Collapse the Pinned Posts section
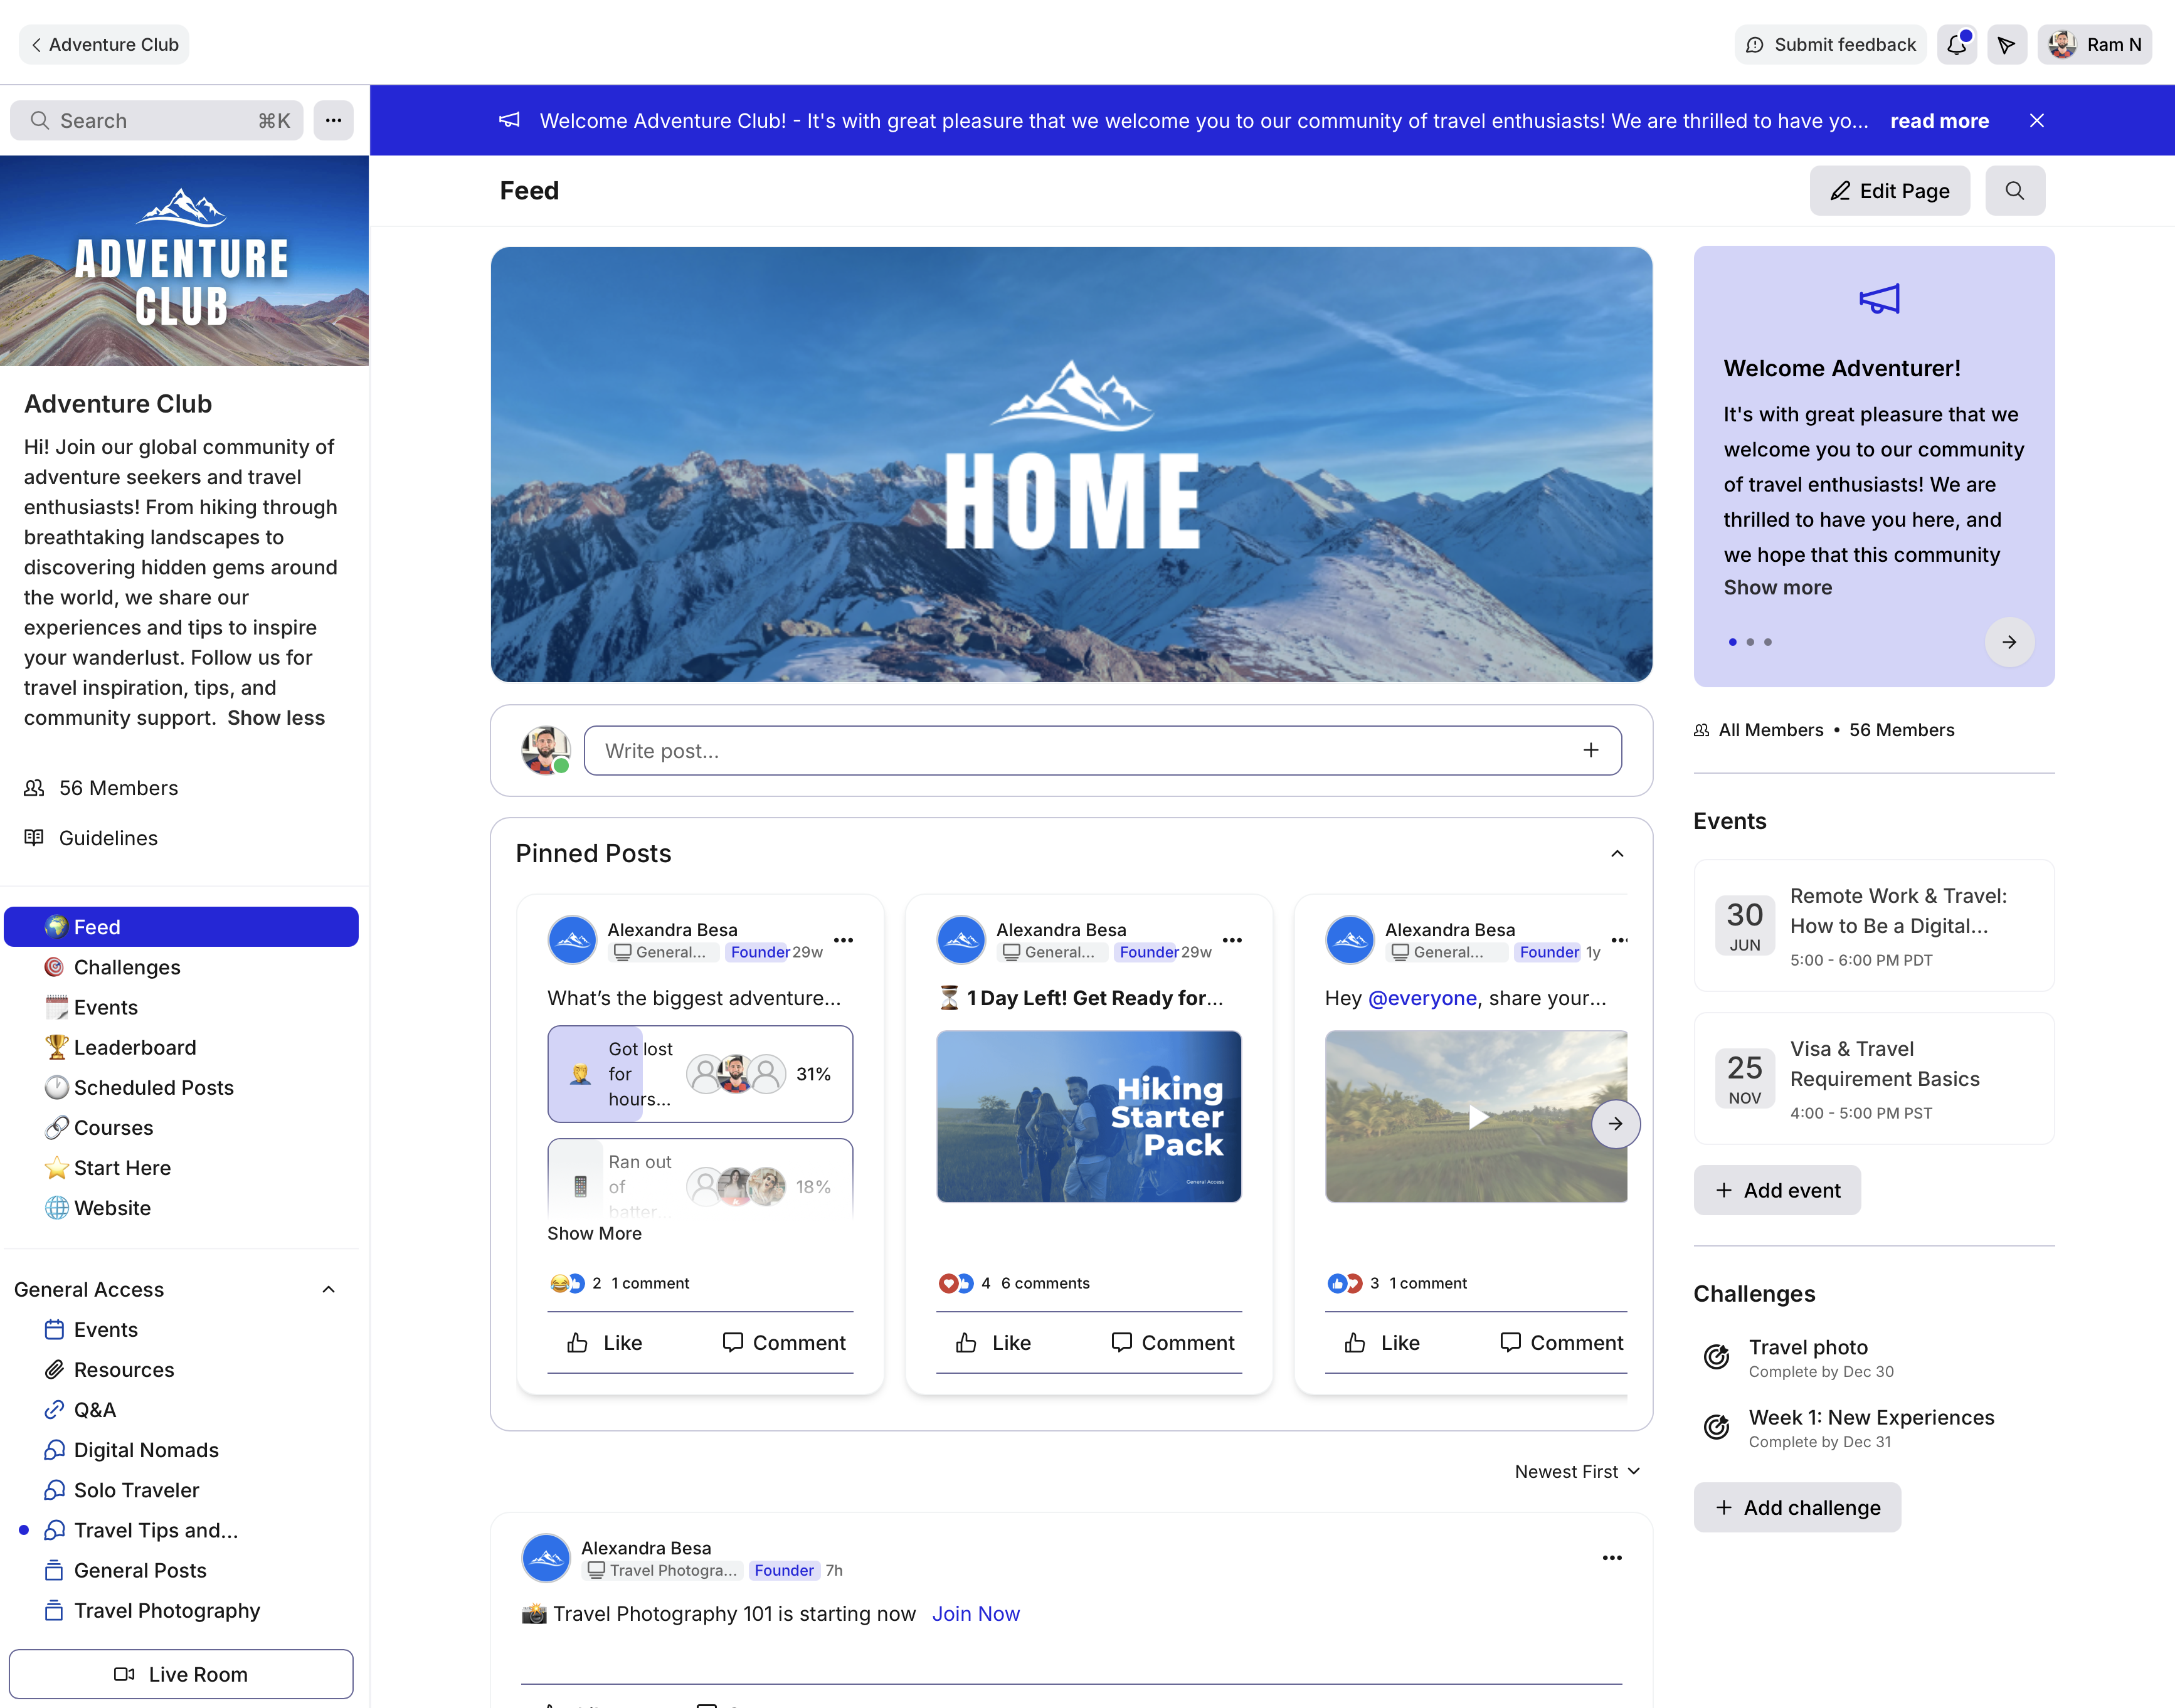 tap(1616, 853)
